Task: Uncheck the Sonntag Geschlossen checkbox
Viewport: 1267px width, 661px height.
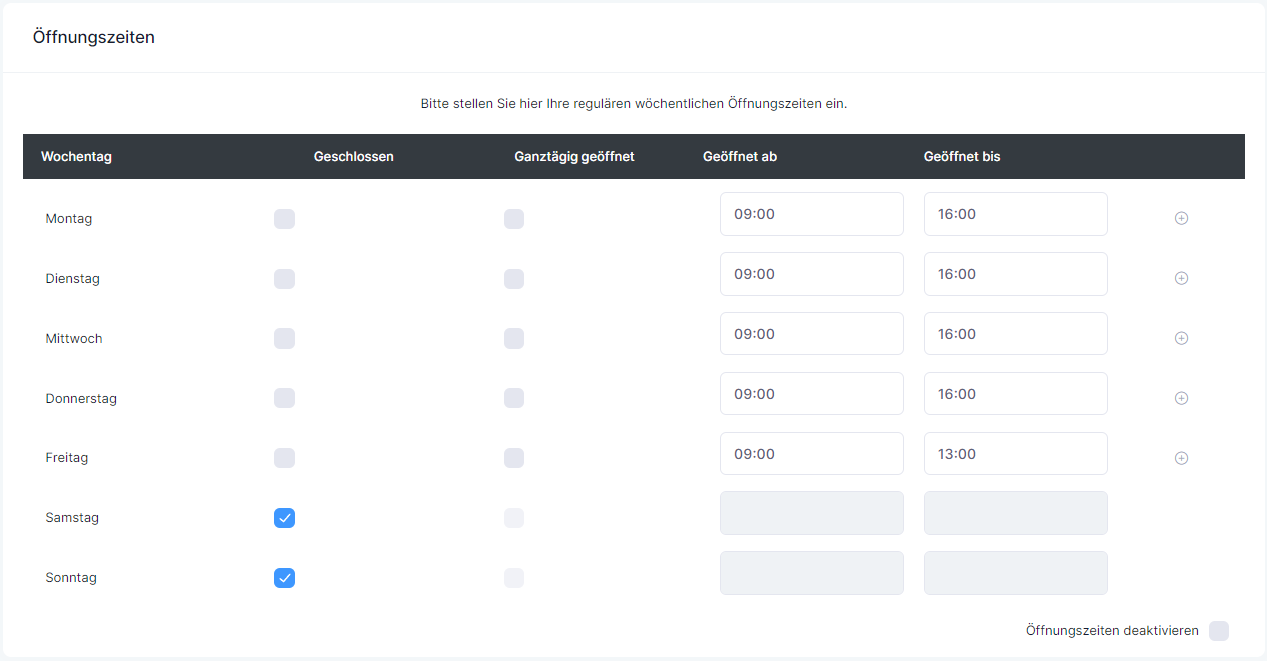Action: (284, 578)
